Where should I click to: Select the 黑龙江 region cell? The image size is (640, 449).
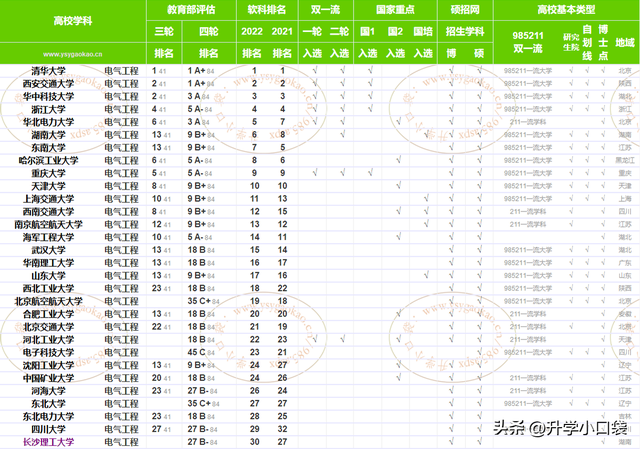click(625, 160)
